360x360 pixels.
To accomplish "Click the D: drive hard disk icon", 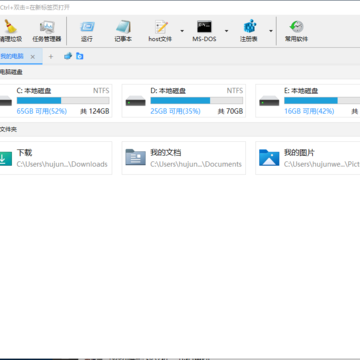I will [x=135, y=101].
